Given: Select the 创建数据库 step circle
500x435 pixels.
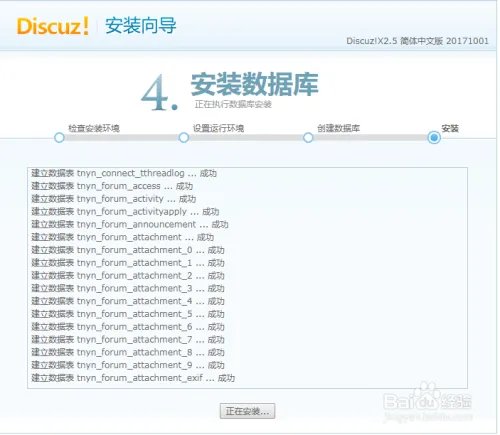Looking at the screenshot, I should pyautogui.click(x=308, y=138).
